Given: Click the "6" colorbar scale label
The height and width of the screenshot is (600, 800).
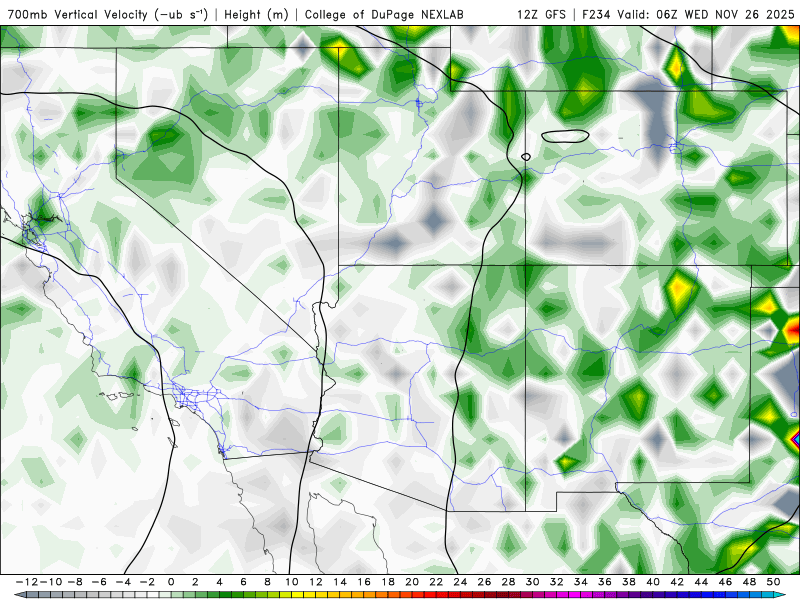Looking at the screenshot, I should pos(243,582).
